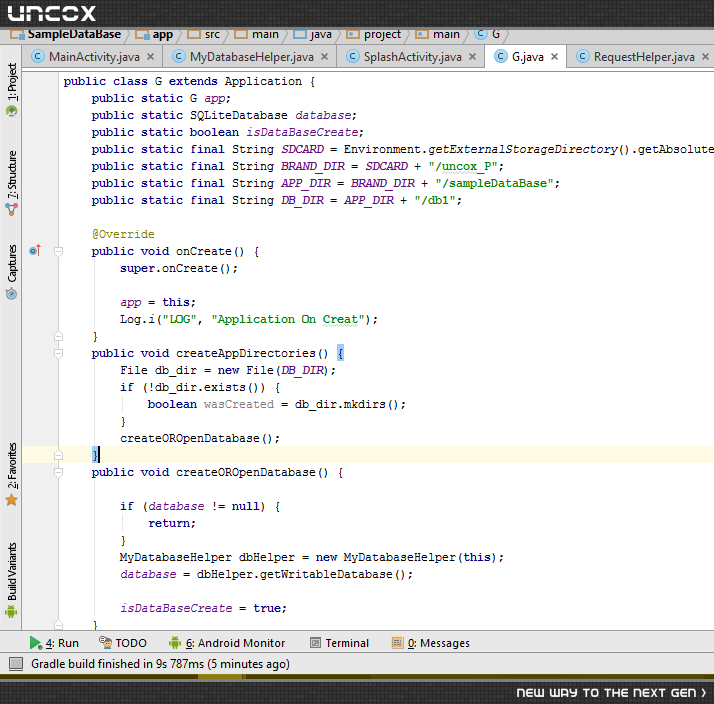This screenshot has height=704, width=714.
Task: Click the class icon on SplashActivity.java tab
Action: 352,56
